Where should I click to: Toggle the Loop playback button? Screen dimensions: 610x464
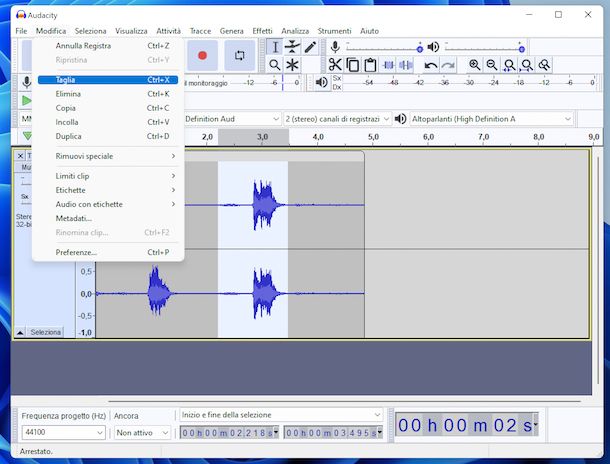[x=240, y=55]
